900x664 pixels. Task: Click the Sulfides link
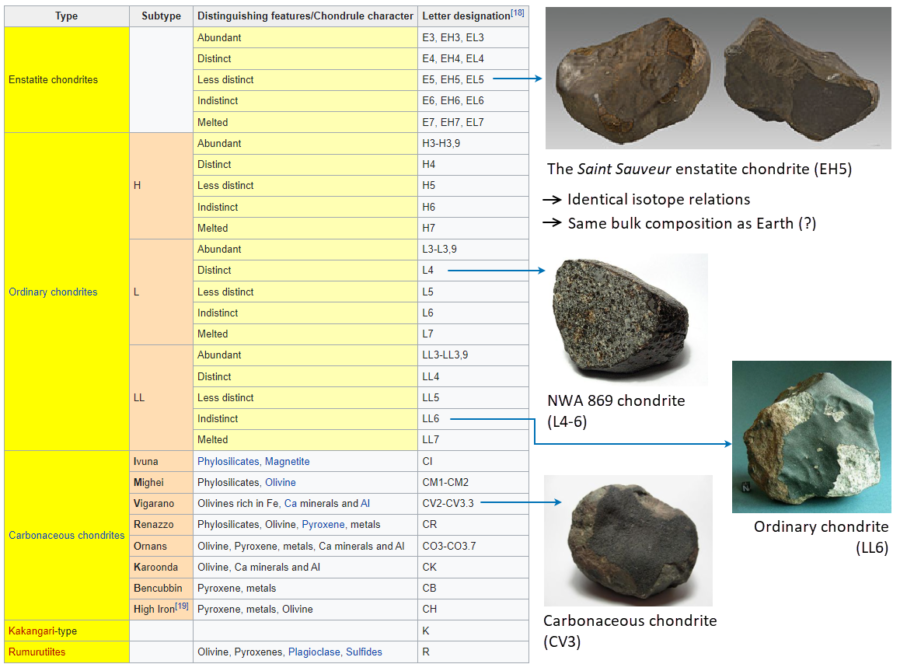pos(364,652)
